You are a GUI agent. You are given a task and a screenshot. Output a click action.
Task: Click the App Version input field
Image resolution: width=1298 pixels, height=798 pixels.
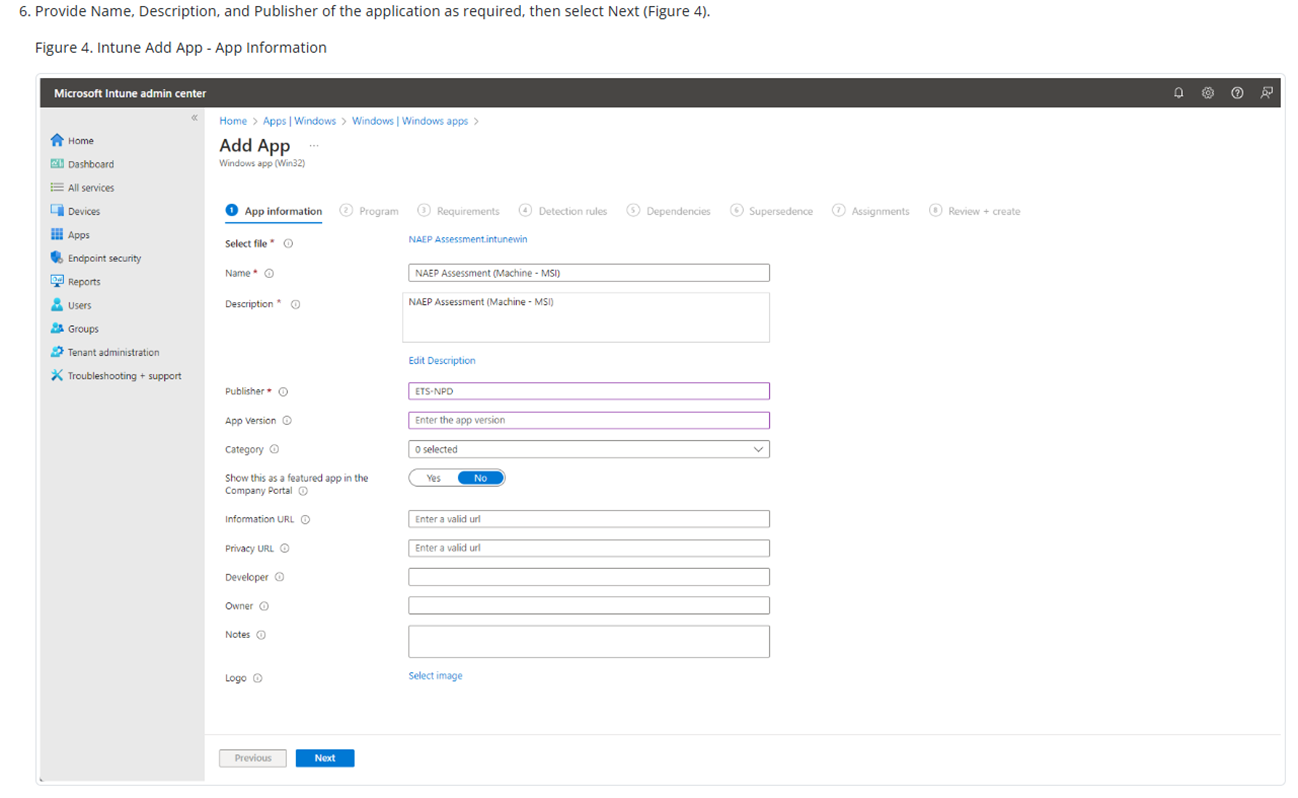click(589, 420)
